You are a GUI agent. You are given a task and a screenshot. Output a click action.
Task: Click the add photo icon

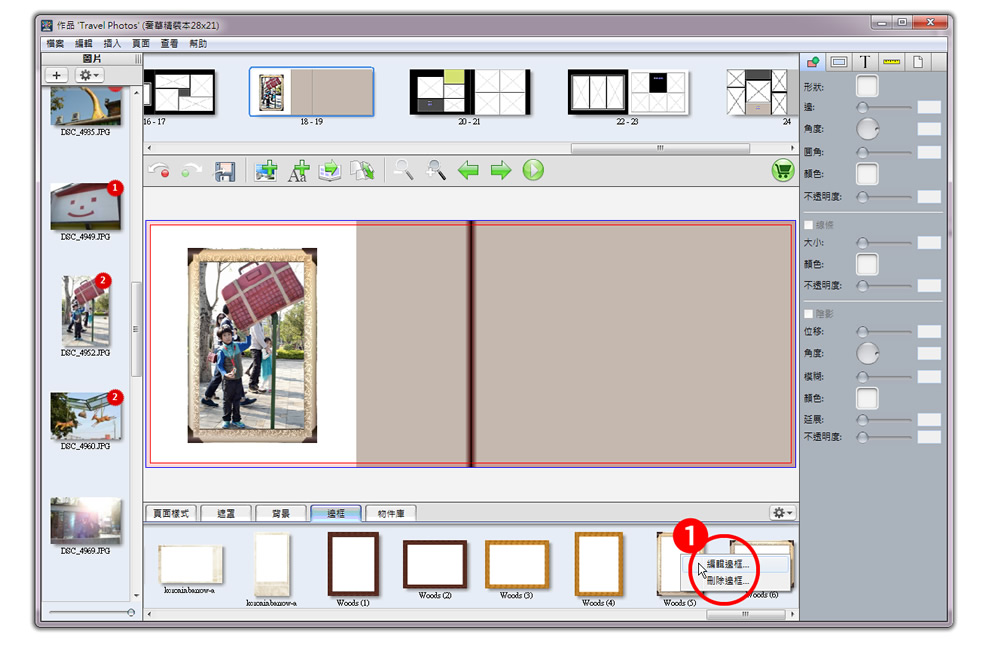point(265,171)
